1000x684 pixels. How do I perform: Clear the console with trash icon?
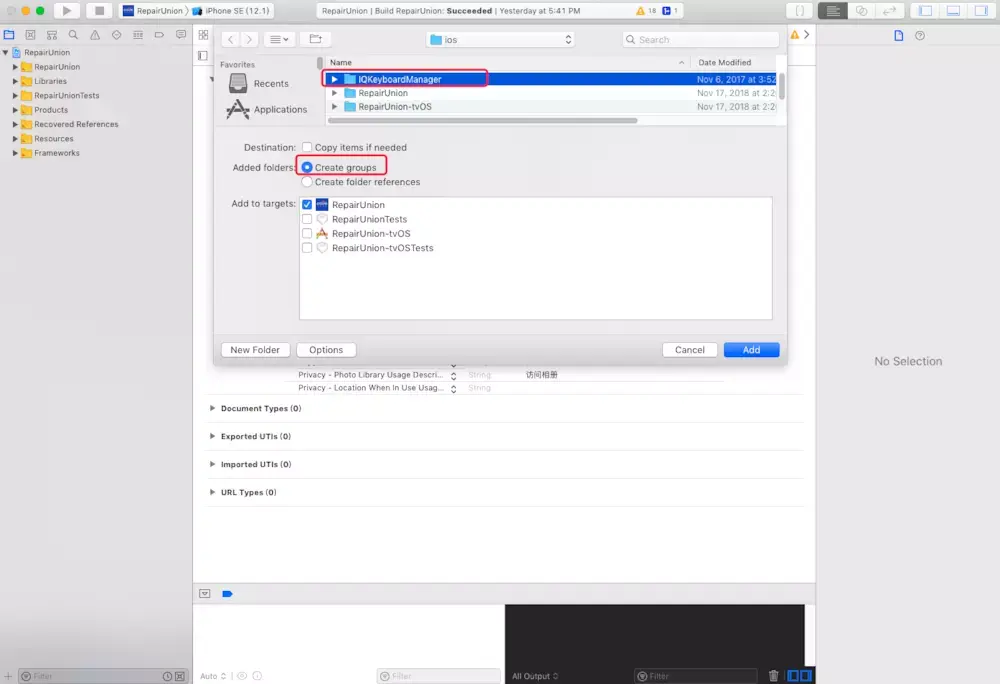click(773, 676)
